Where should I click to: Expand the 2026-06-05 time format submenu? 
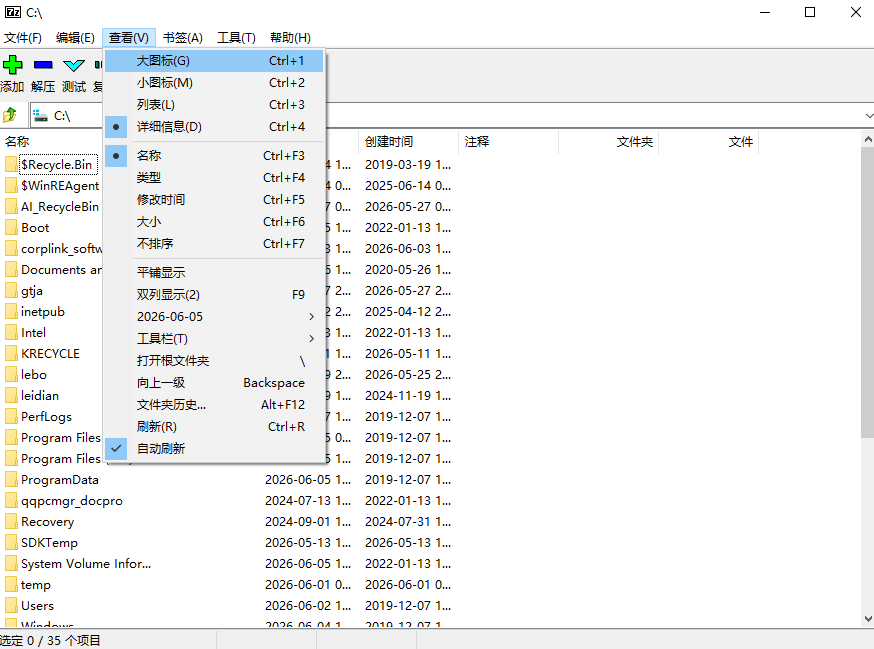214,317
